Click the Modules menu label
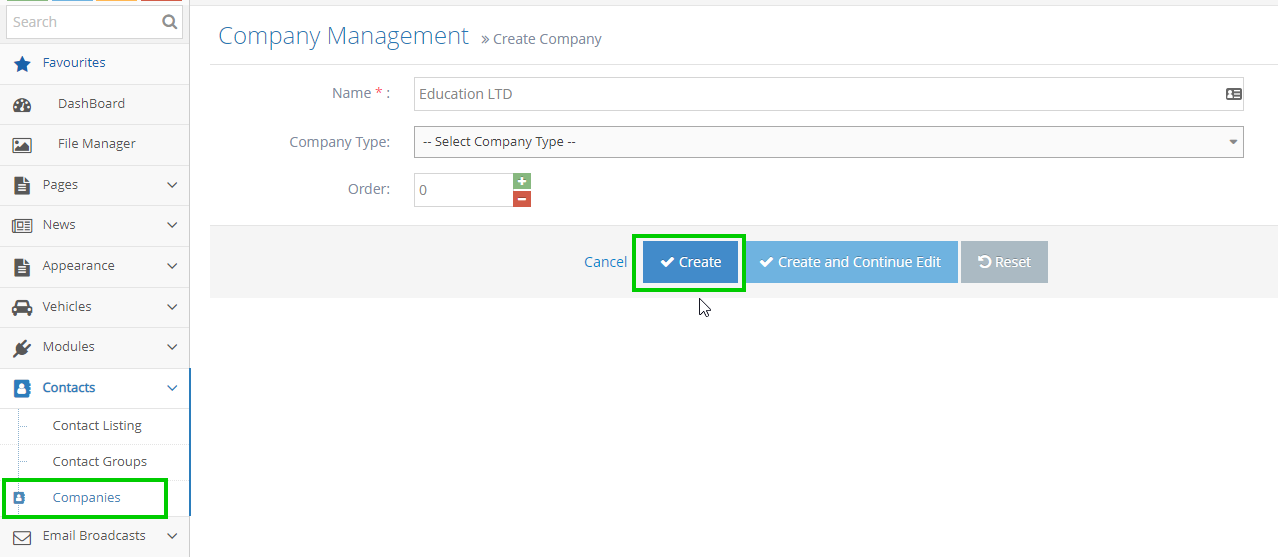The image size is (1278, 557). (x=69, y=347)
